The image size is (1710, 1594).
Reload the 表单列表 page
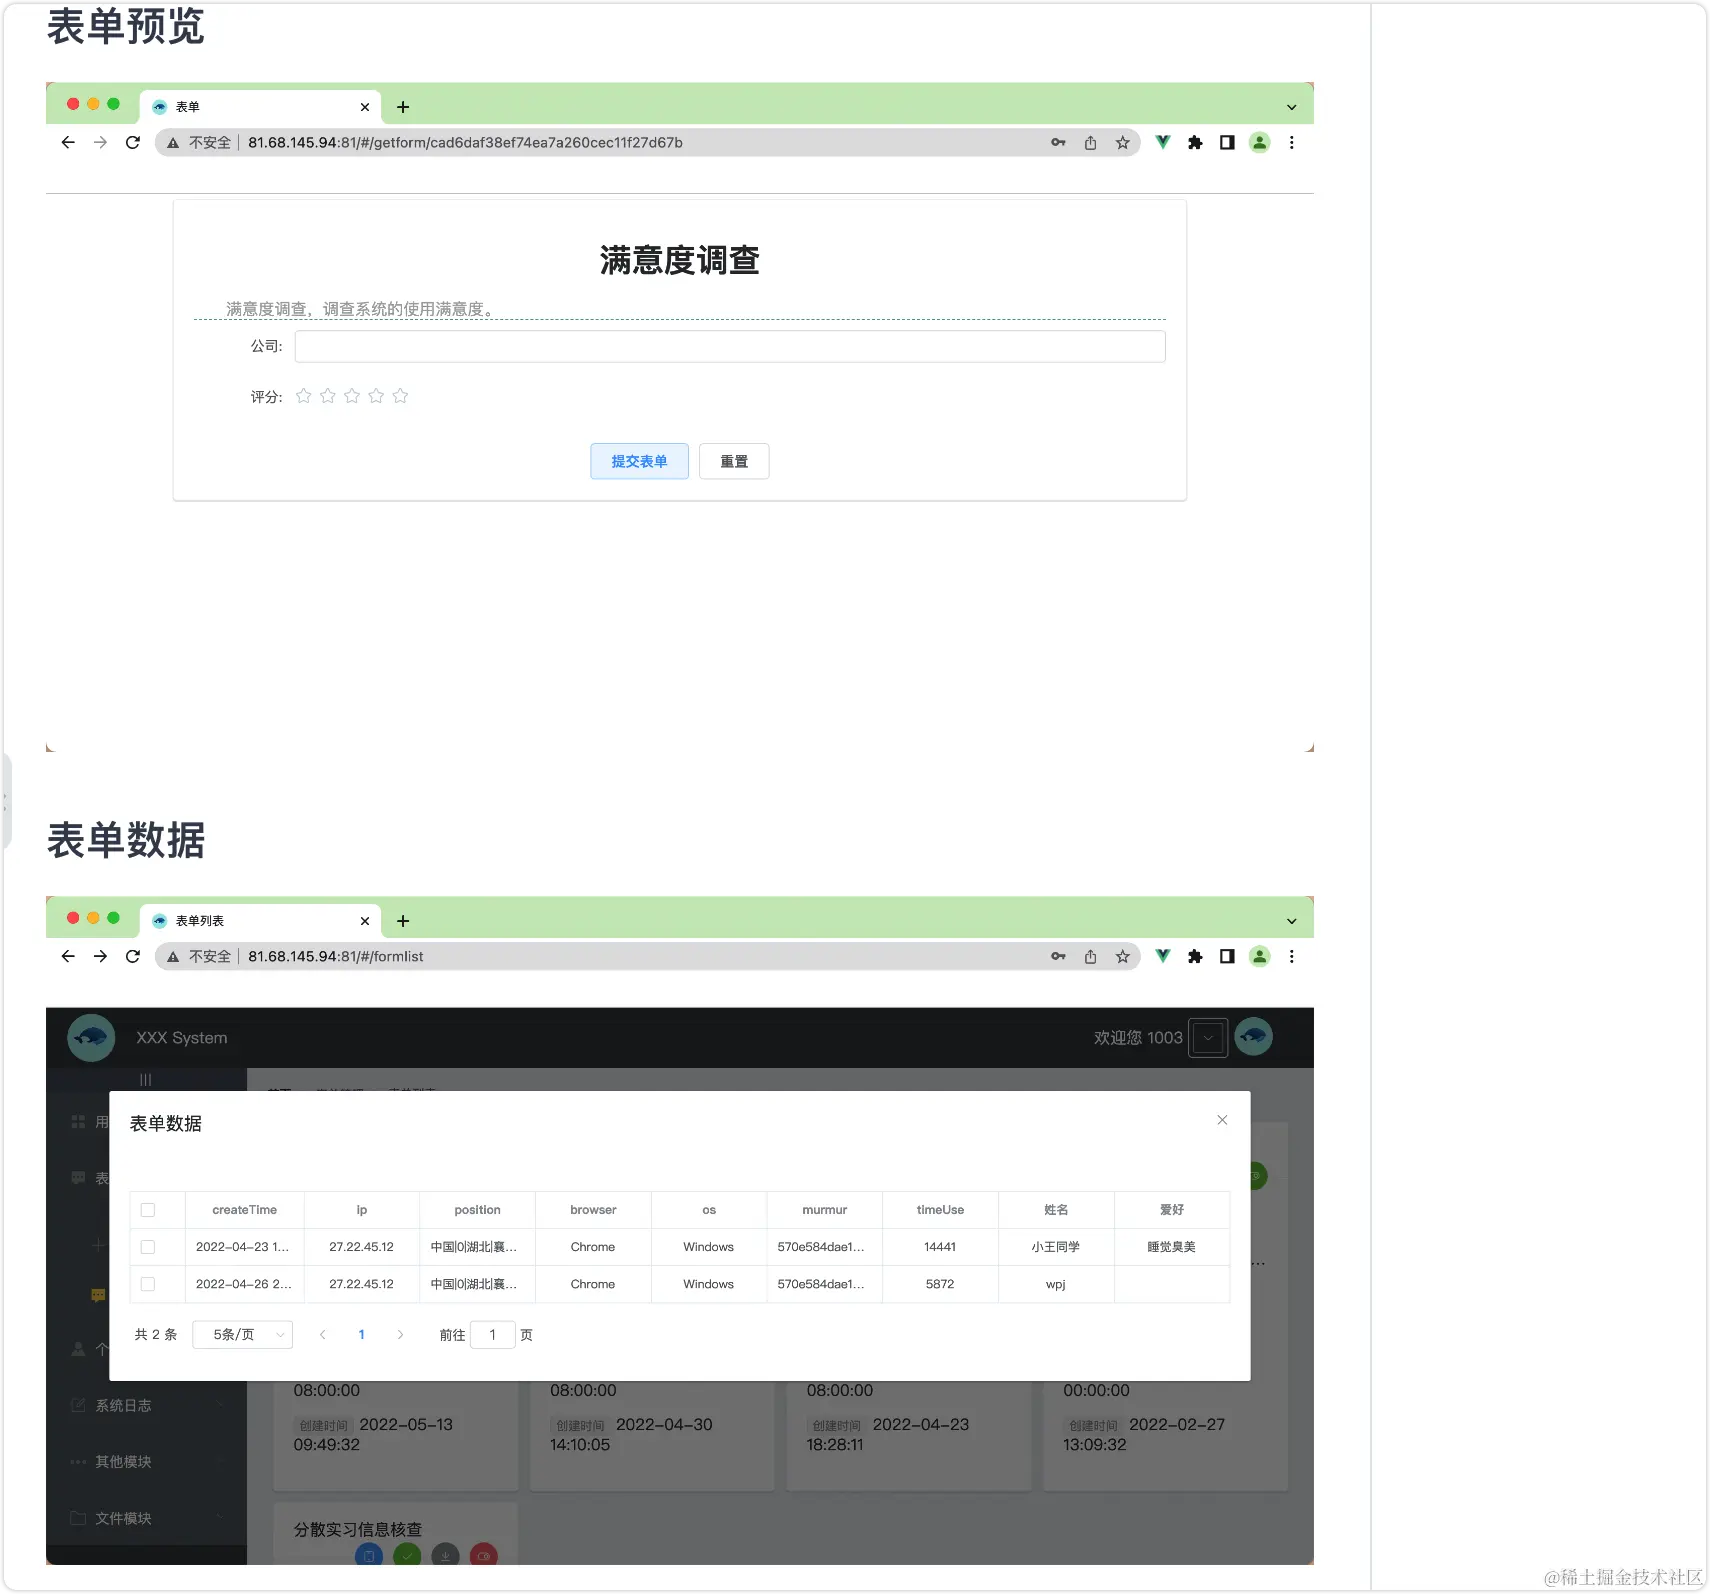(x=133, y=956)
